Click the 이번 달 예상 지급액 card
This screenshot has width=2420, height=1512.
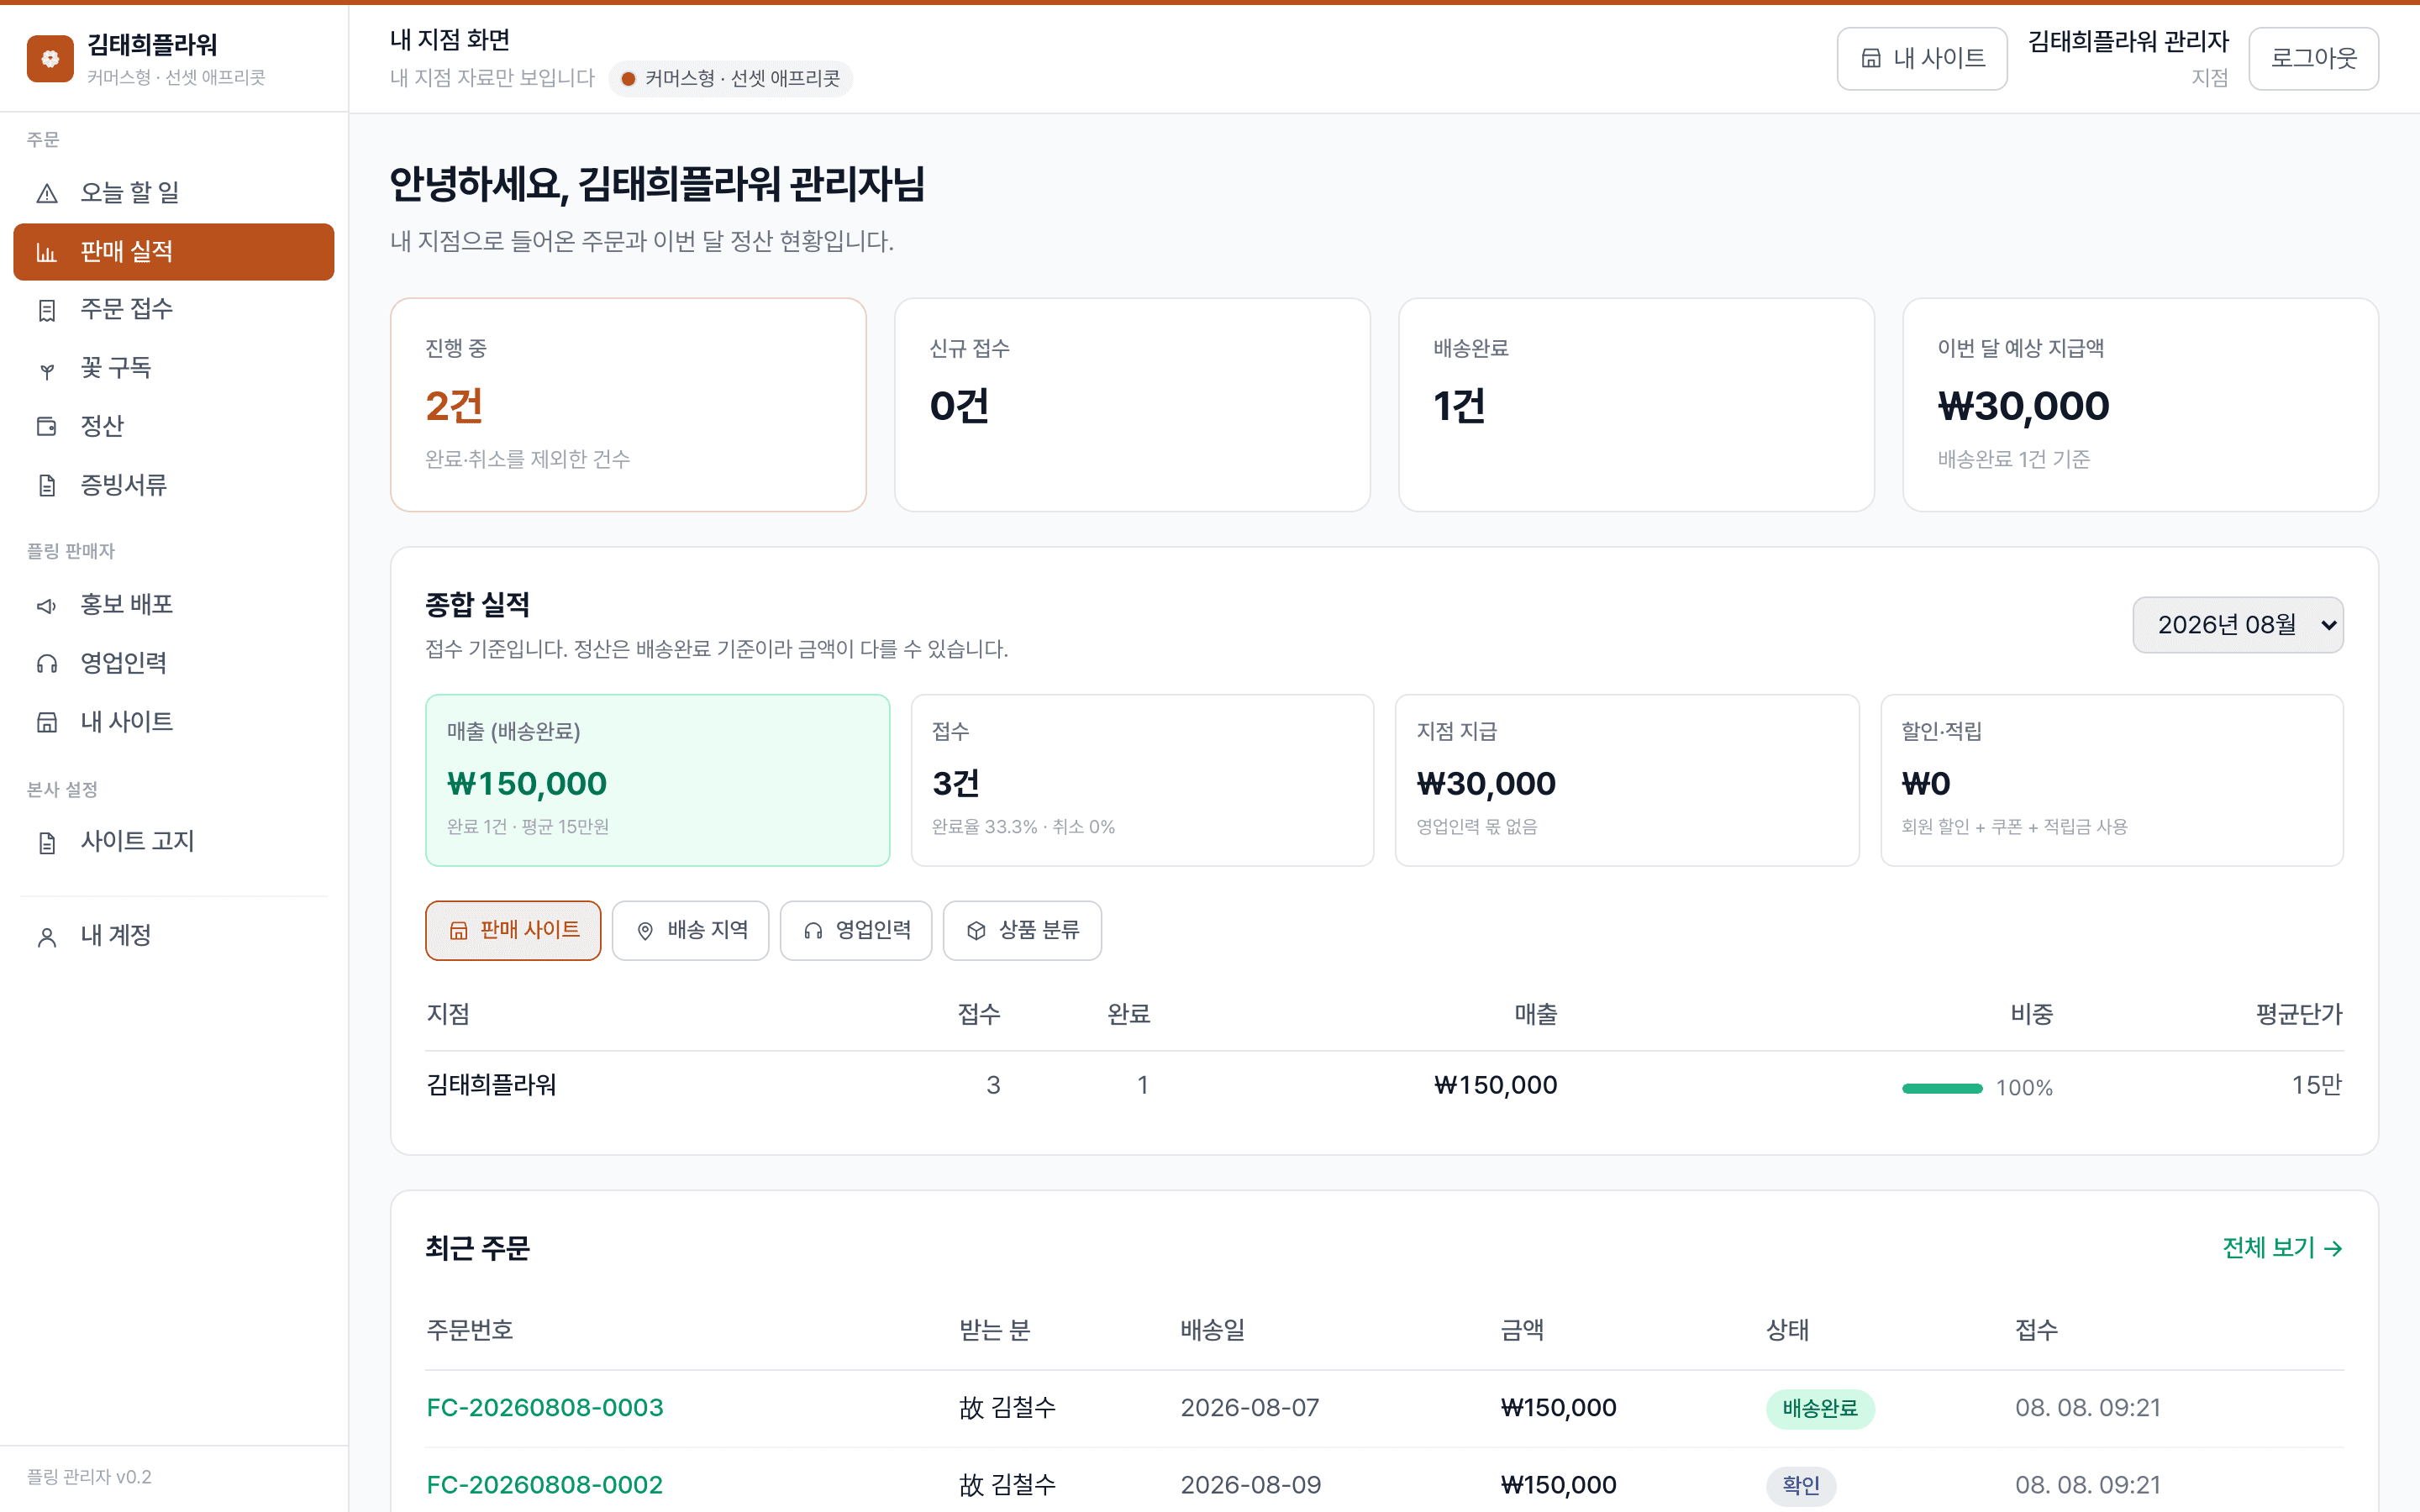pos(2140,405)
